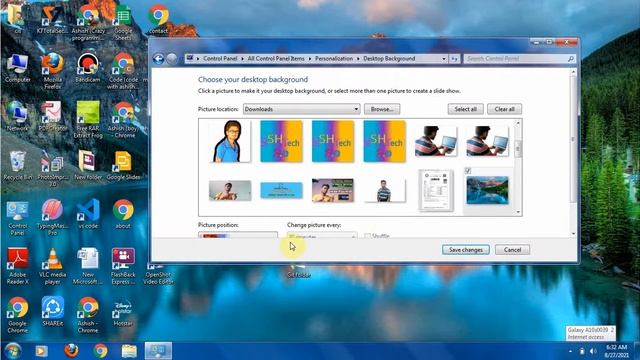Screen dimensions: 640x360
Task: Go to All Control Panel Items breadcrumb
Action: [x=276, y=59]
